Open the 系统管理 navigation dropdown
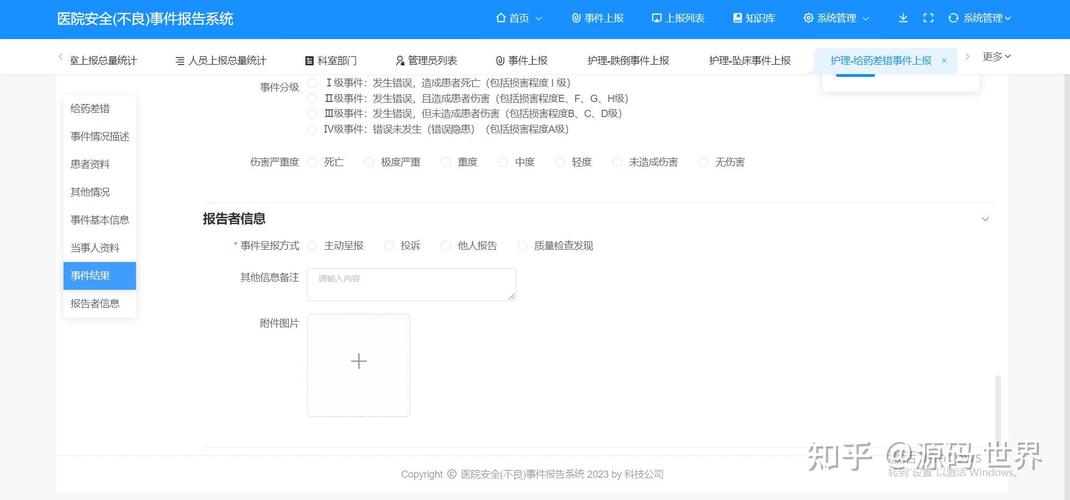 (x=837, y=18)
